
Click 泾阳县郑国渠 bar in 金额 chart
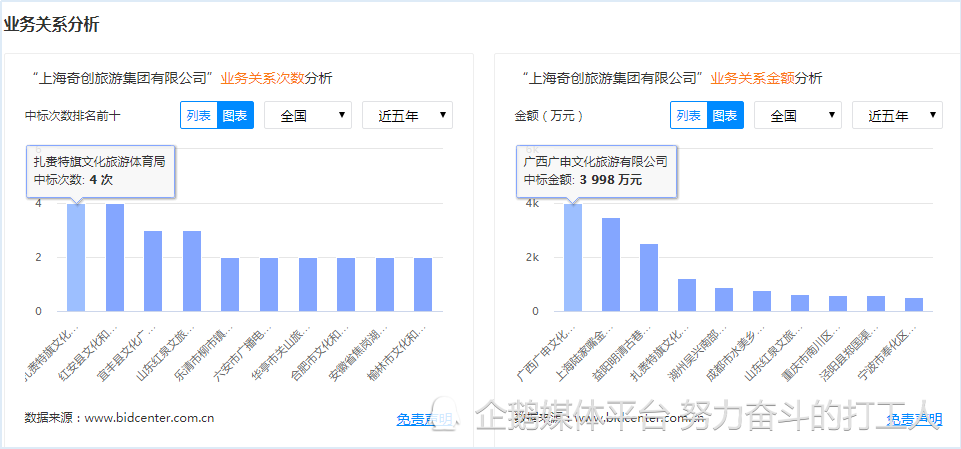[876, 304]
